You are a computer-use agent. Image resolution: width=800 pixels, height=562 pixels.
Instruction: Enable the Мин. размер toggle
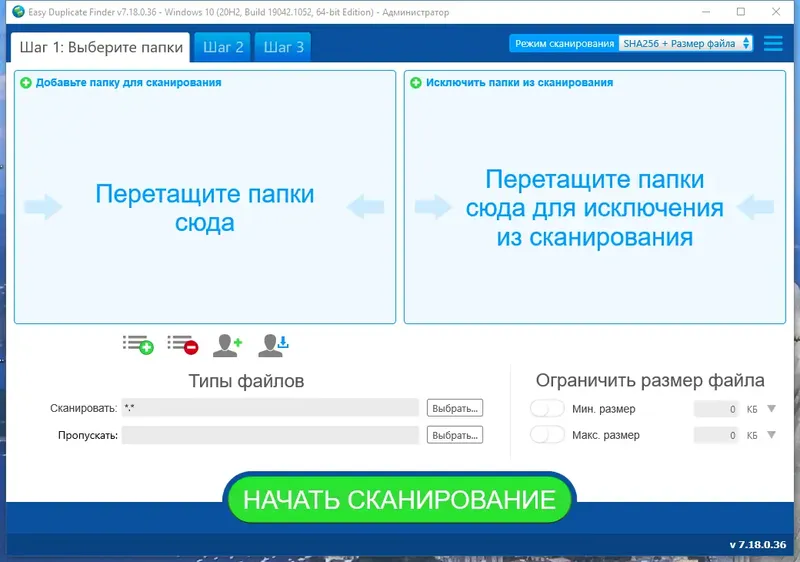tap(547, 408)
